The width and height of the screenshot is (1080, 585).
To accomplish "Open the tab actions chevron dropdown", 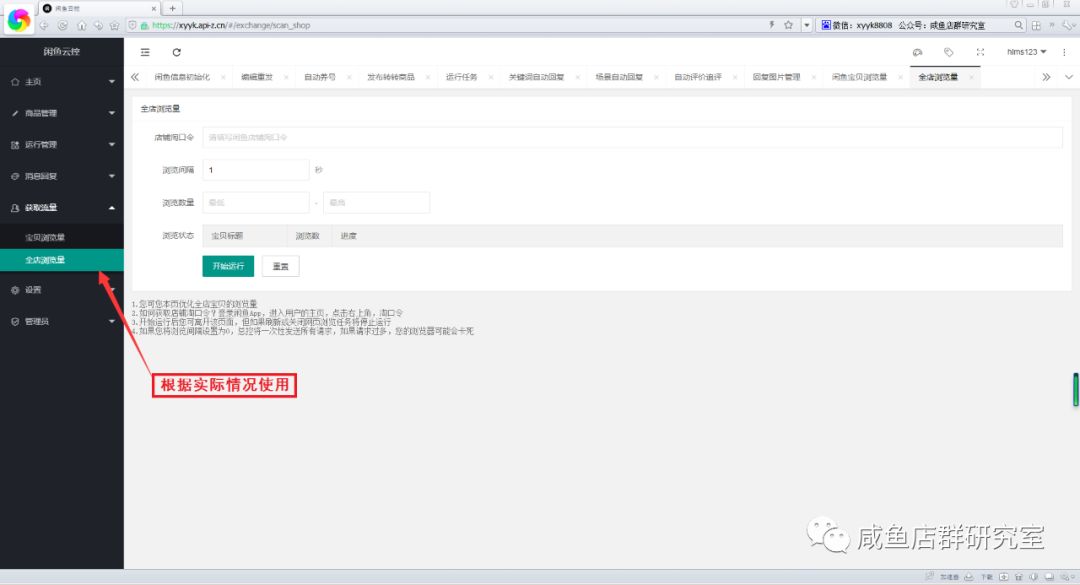I will 1068,77.
